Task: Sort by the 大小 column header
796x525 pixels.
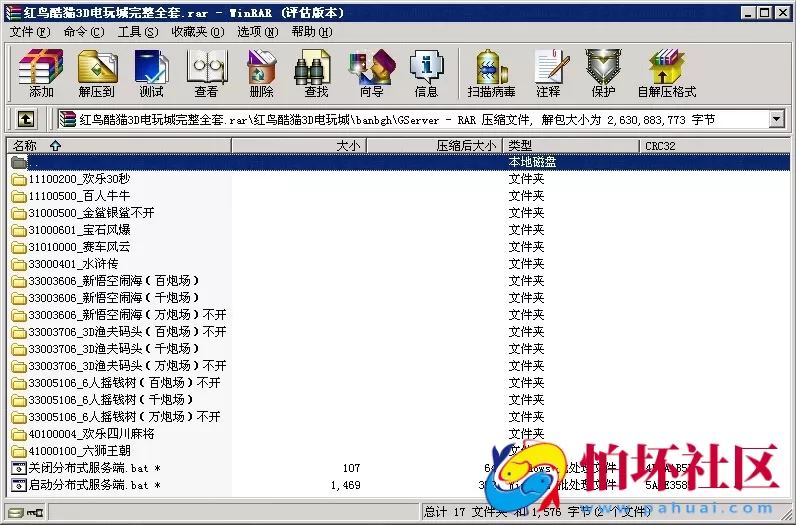Action: point(298,146)
